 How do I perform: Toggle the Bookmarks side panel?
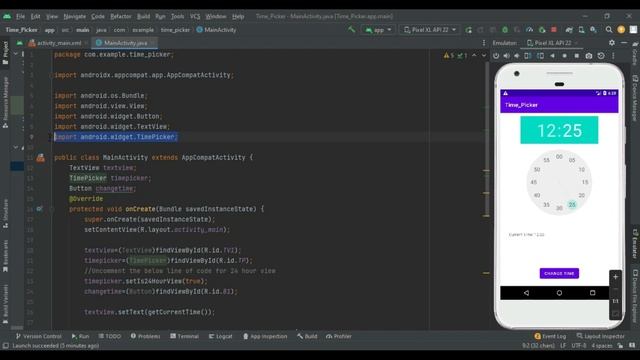(x=5, y=256)
